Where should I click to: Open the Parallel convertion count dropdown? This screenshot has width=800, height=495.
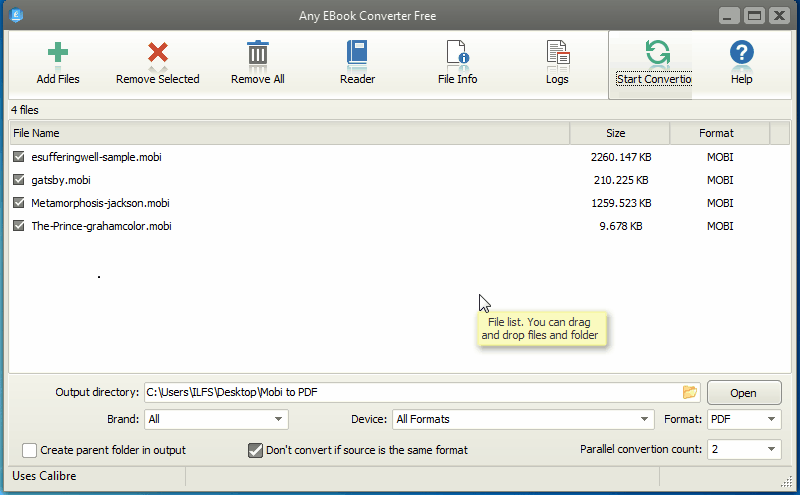(x=744, y=450)
